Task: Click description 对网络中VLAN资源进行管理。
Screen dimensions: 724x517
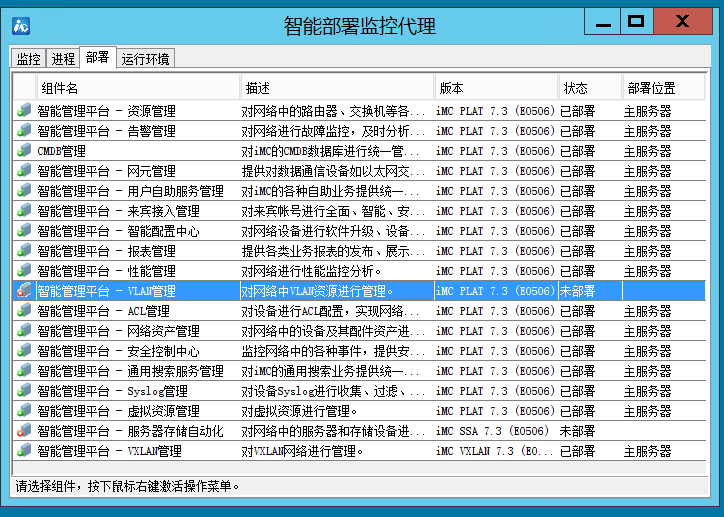Action: click(318, 291)
